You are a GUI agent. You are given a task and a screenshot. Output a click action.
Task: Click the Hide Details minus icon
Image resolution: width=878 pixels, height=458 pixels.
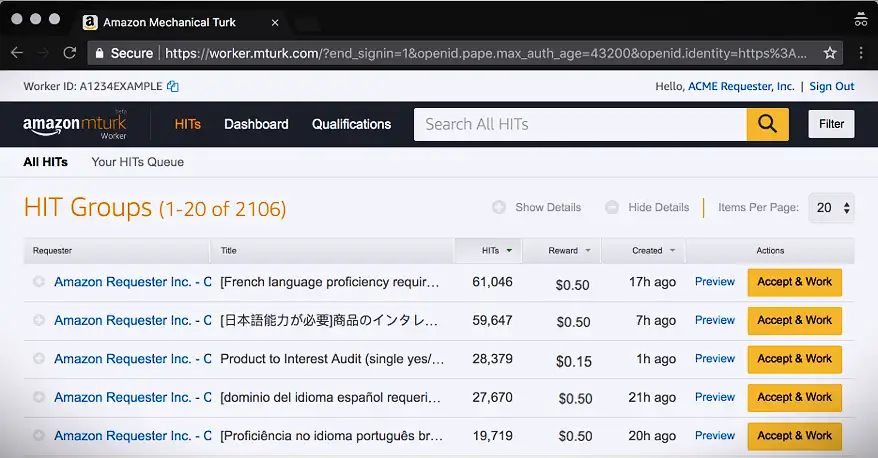tap(612, 207)
